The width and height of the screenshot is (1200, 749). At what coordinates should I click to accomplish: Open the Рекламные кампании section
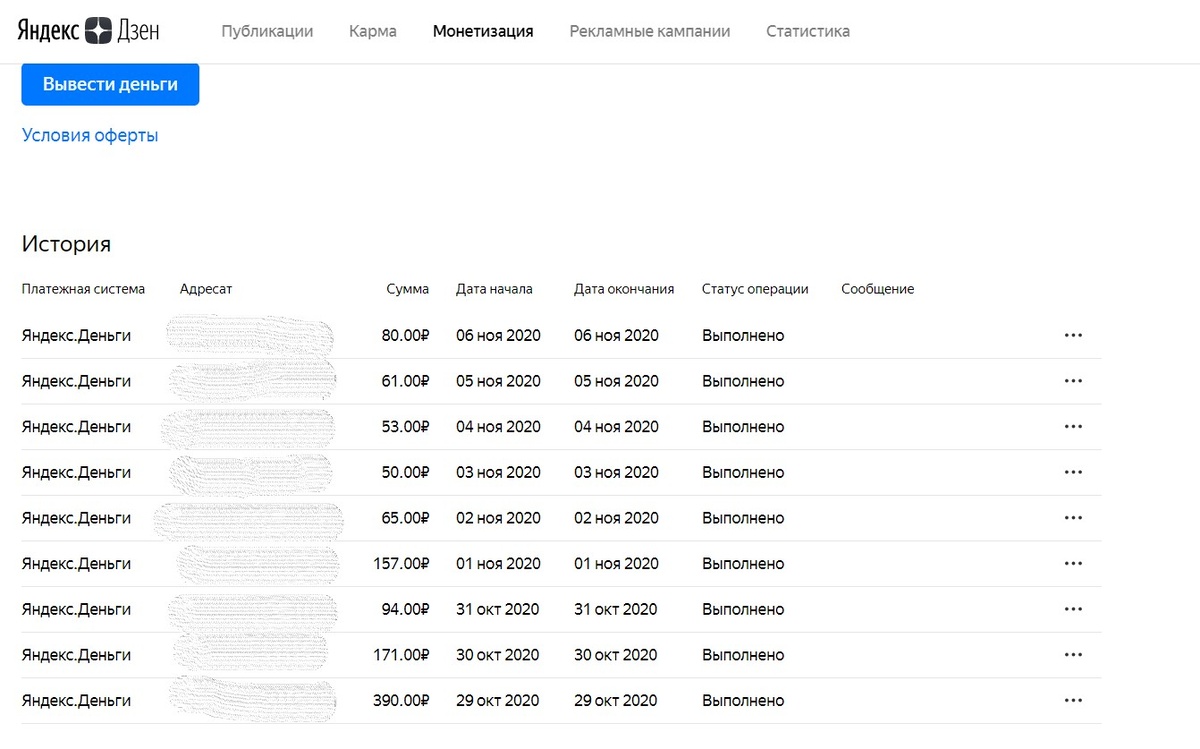[x=649, y=31]
